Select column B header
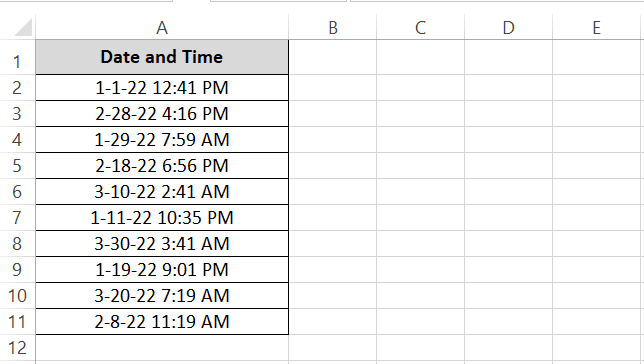Image resolution: width=644 pixels, height=364 pixels. pyautogui.click(x=333, y=28)
